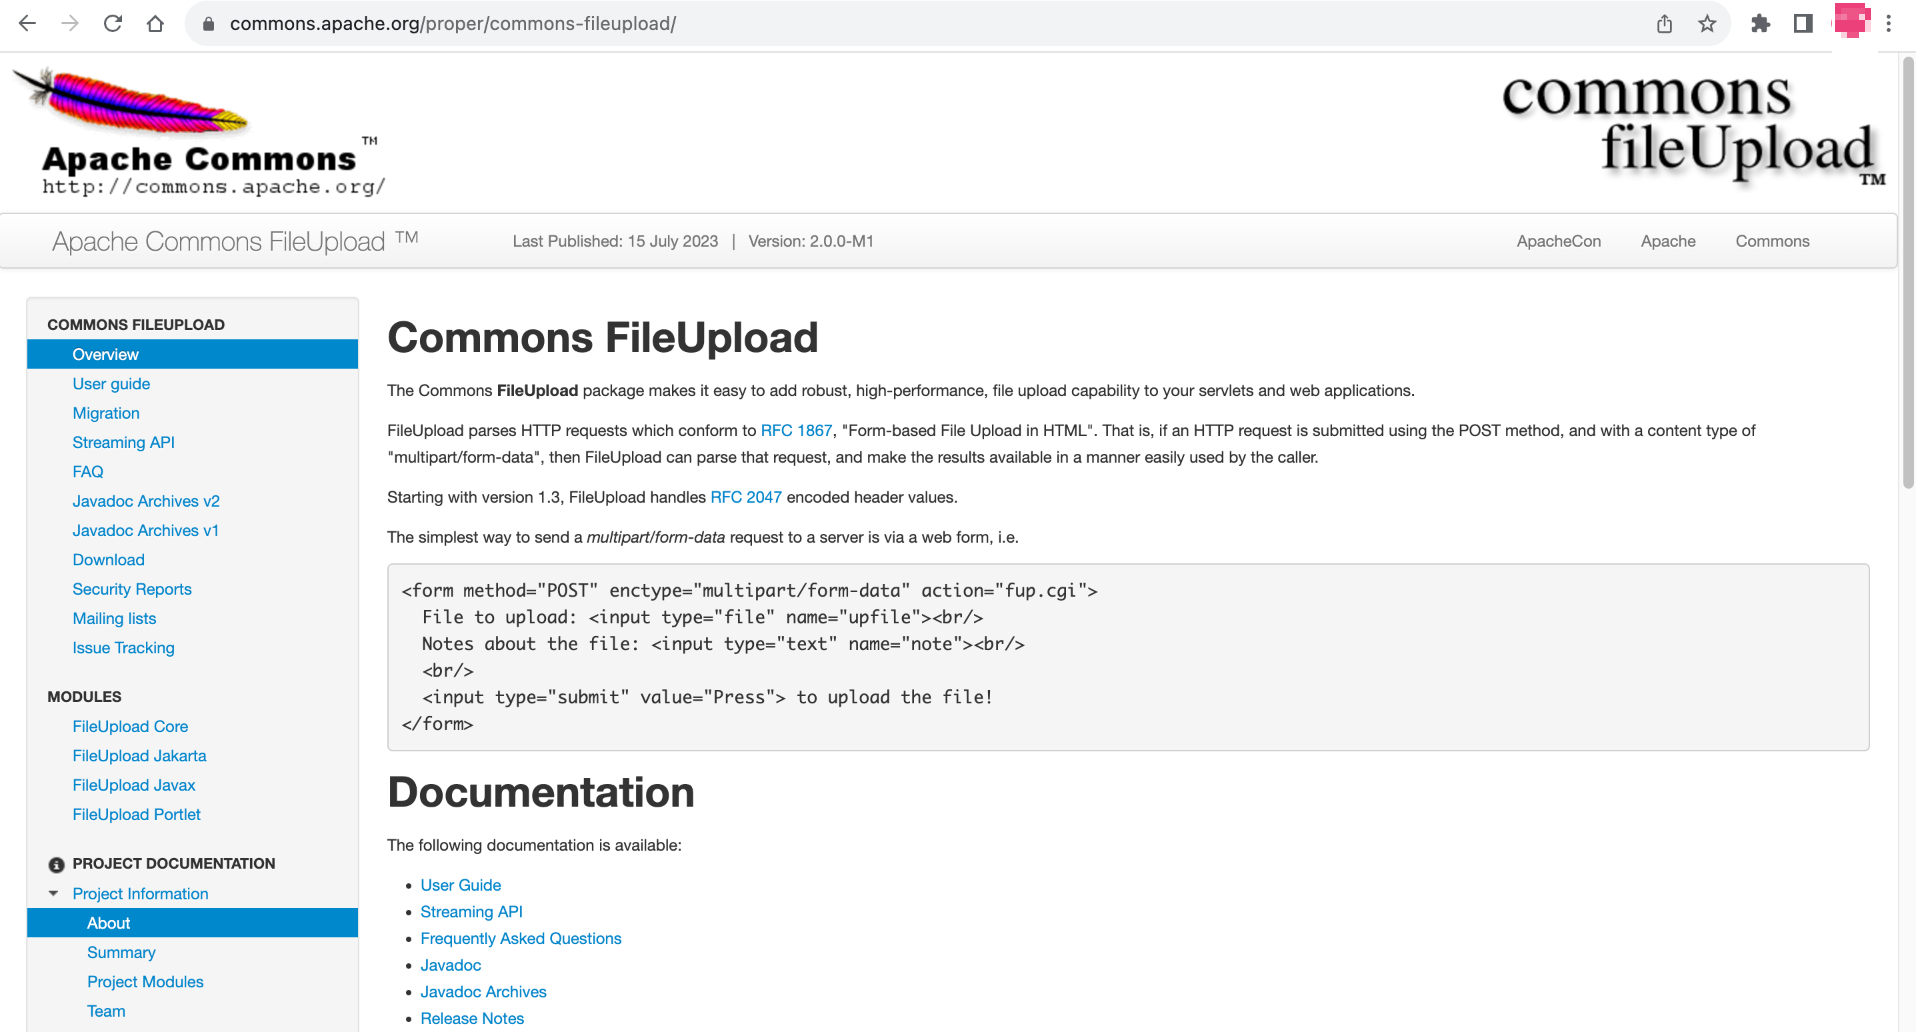Follow the RFC 1867 link
This screenshot has width=1916, height=1032.
796,430
